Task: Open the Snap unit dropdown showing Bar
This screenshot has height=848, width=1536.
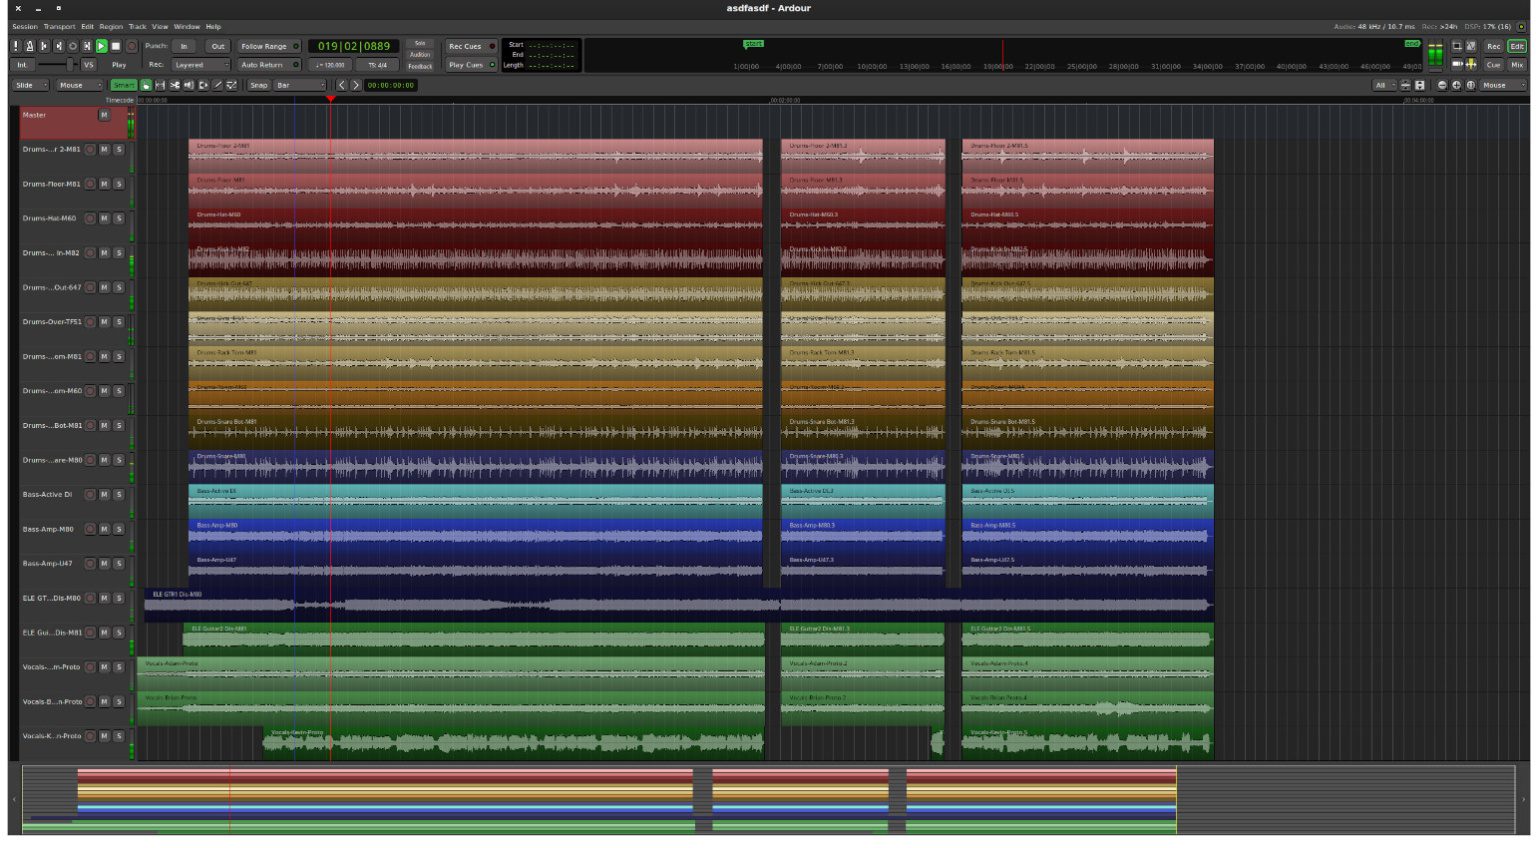Action: point(301,86)
